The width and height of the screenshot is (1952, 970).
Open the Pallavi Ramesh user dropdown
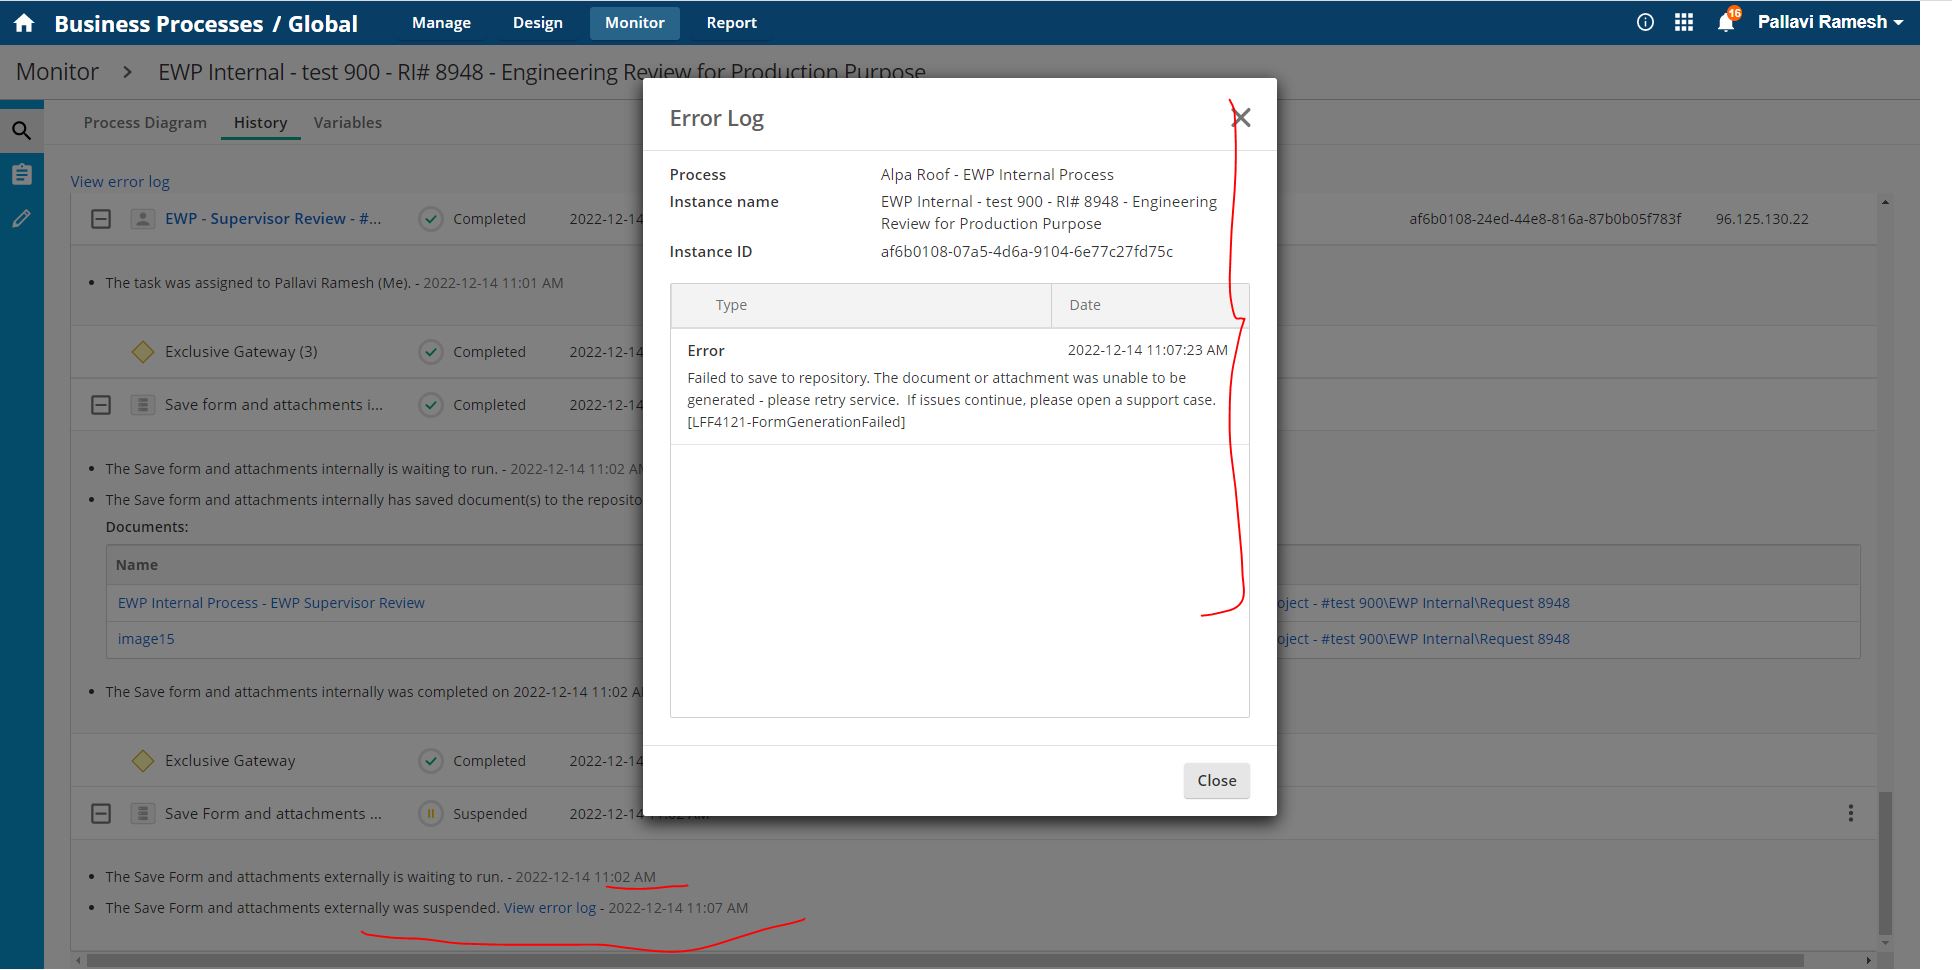click(x=1829, y=22)
